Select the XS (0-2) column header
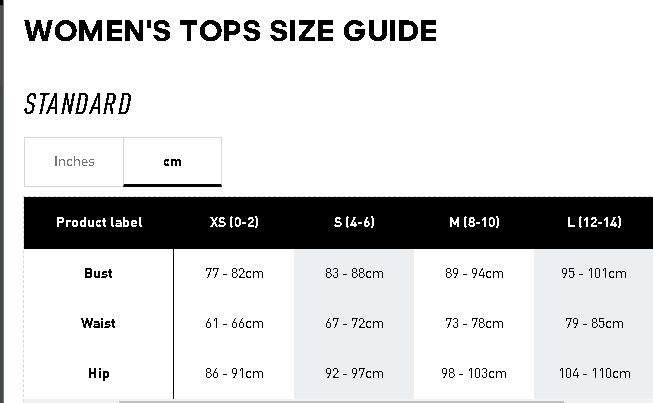 pos(234,222)
